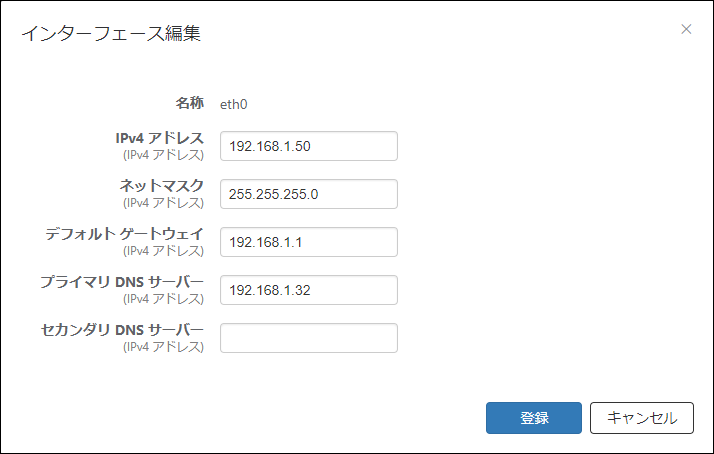714x454 pixels.
Task: Select the デフォルト ゲートウェイ field 192.168.1.1
Action: 309,242
